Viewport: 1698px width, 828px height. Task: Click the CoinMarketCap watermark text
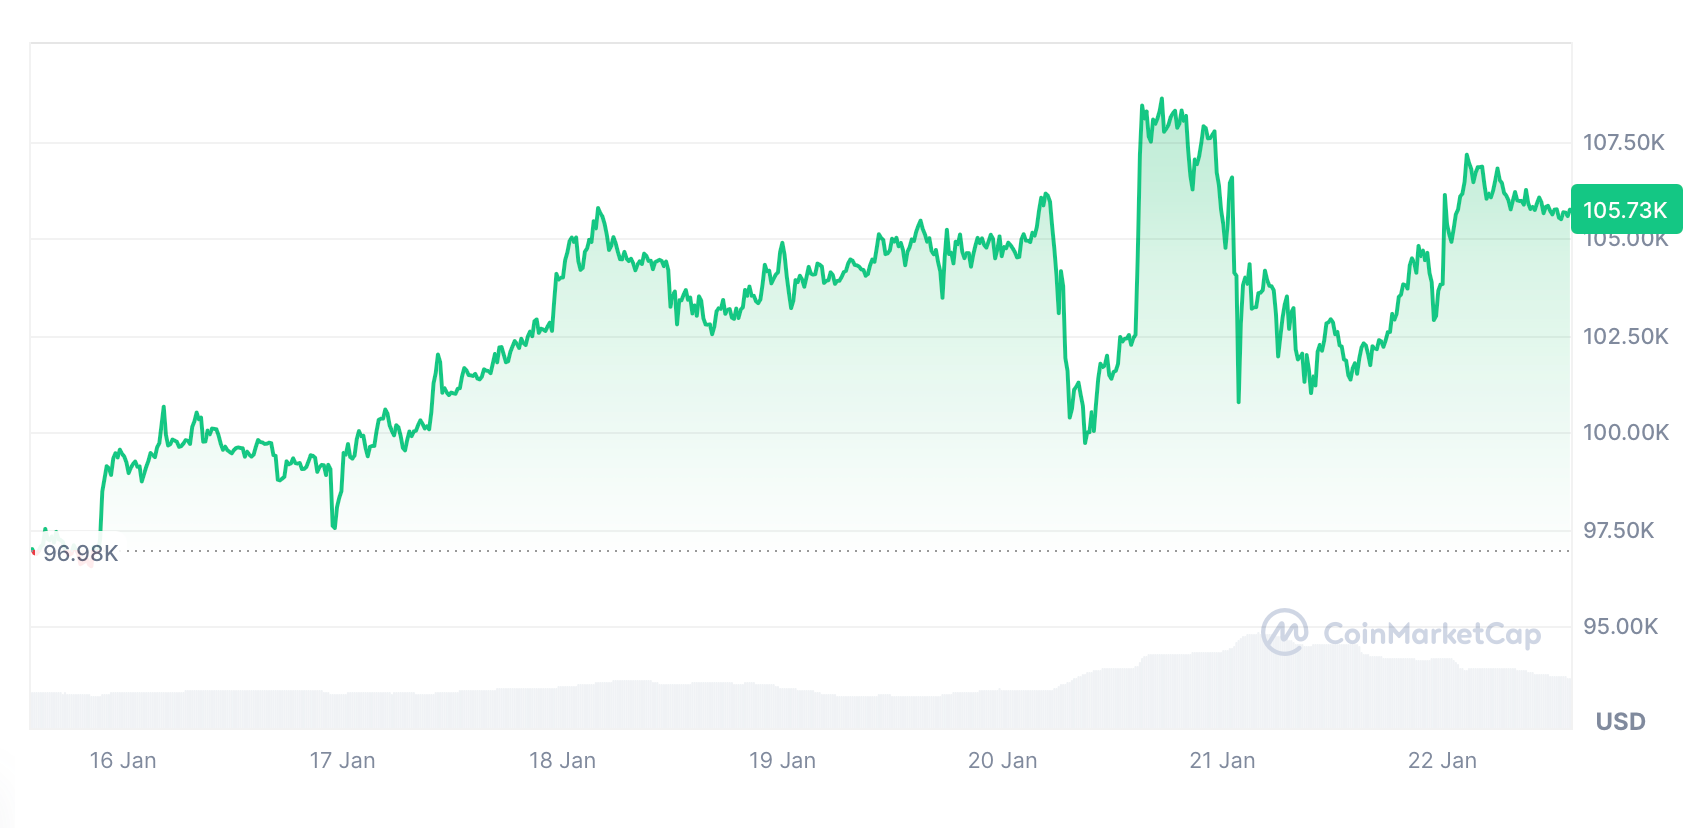(x=1431, y=634)
